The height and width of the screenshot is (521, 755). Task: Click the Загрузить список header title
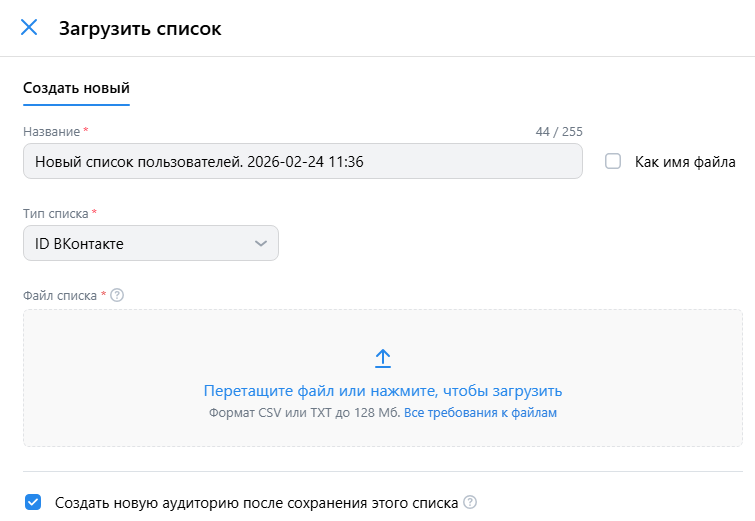point(140,28)
